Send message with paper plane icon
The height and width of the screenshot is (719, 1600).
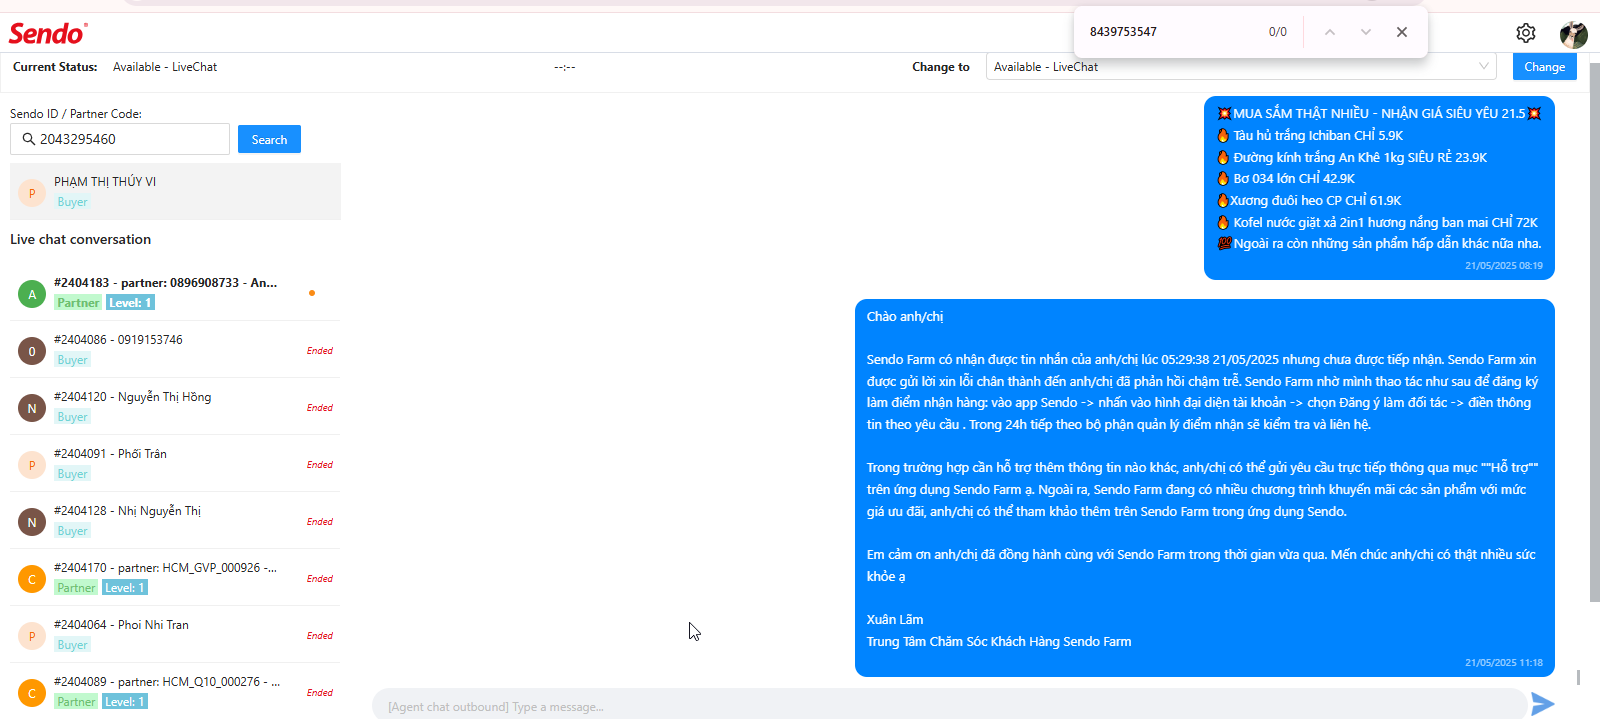coord(1543,704)
